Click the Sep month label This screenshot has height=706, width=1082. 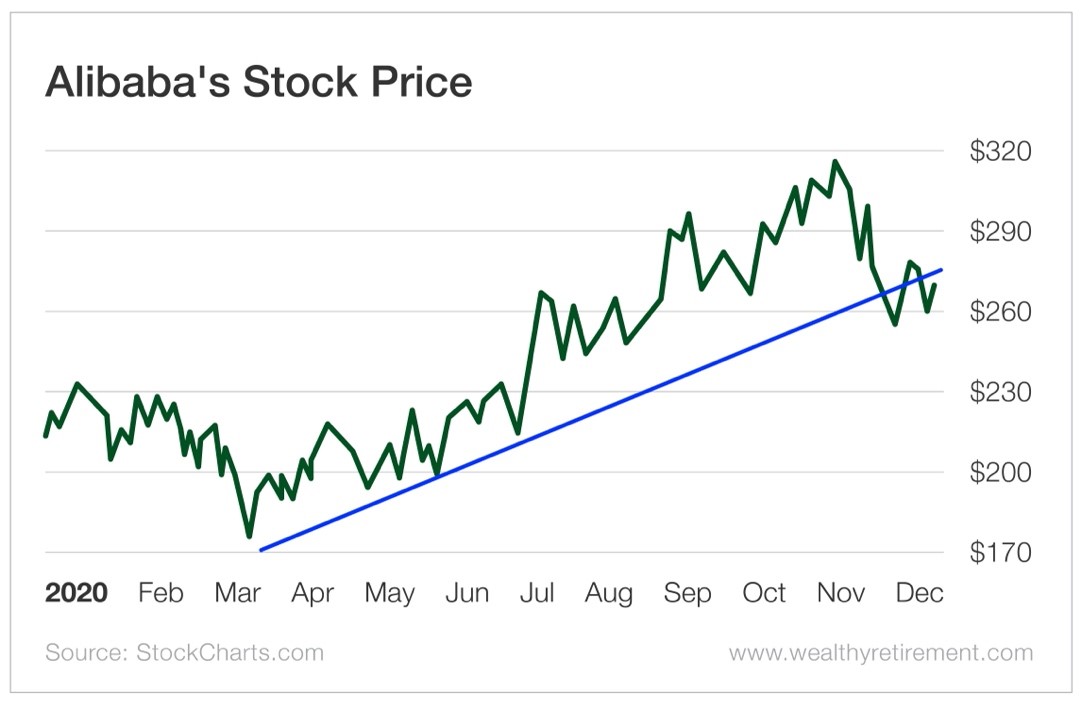(x=687, y=593)
